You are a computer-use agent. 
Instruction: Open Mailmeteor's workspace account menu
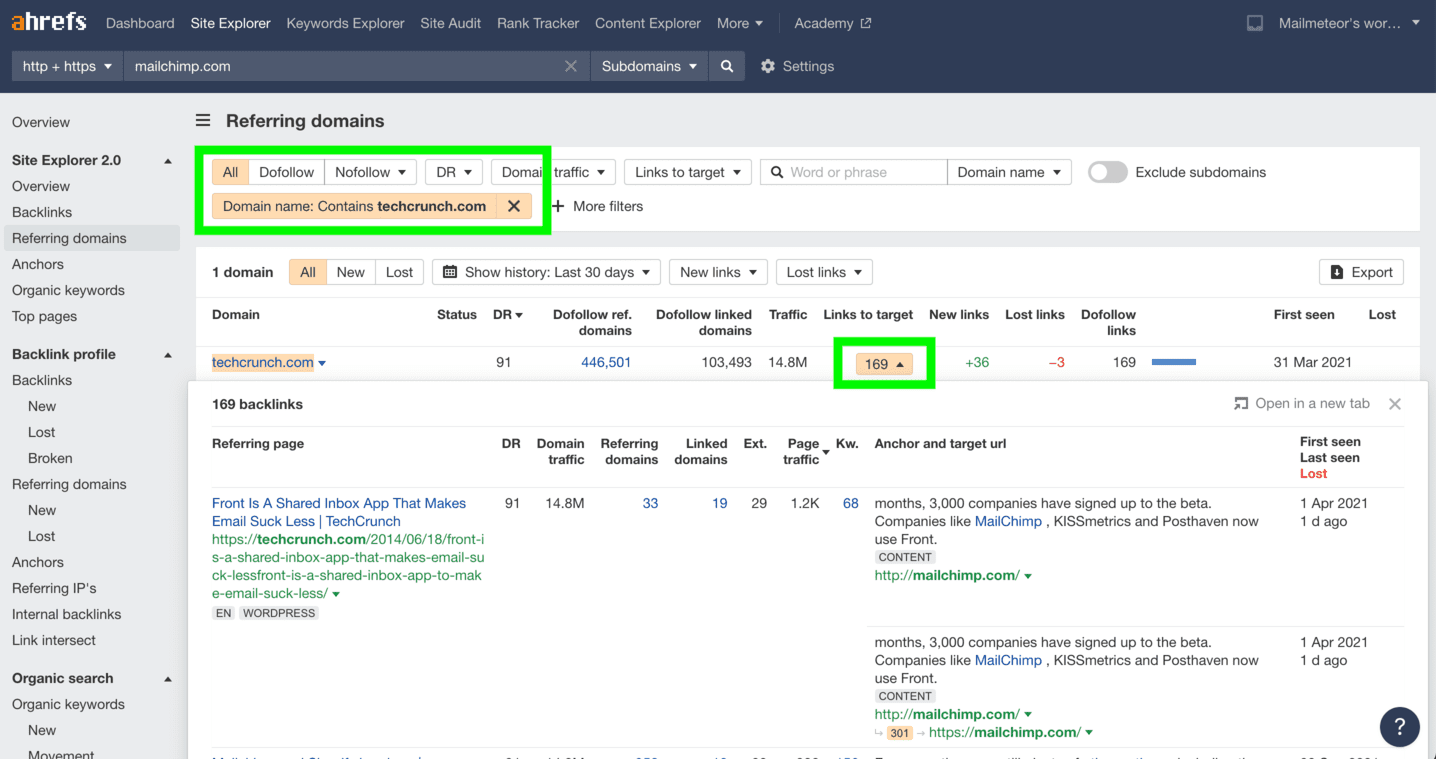(1349, 23)
